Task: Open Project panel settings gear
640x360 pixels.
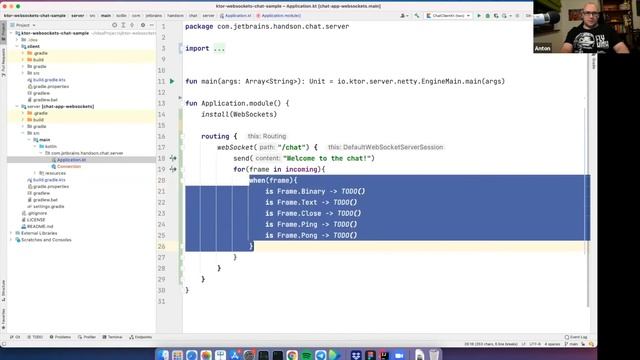Action: 143,25
